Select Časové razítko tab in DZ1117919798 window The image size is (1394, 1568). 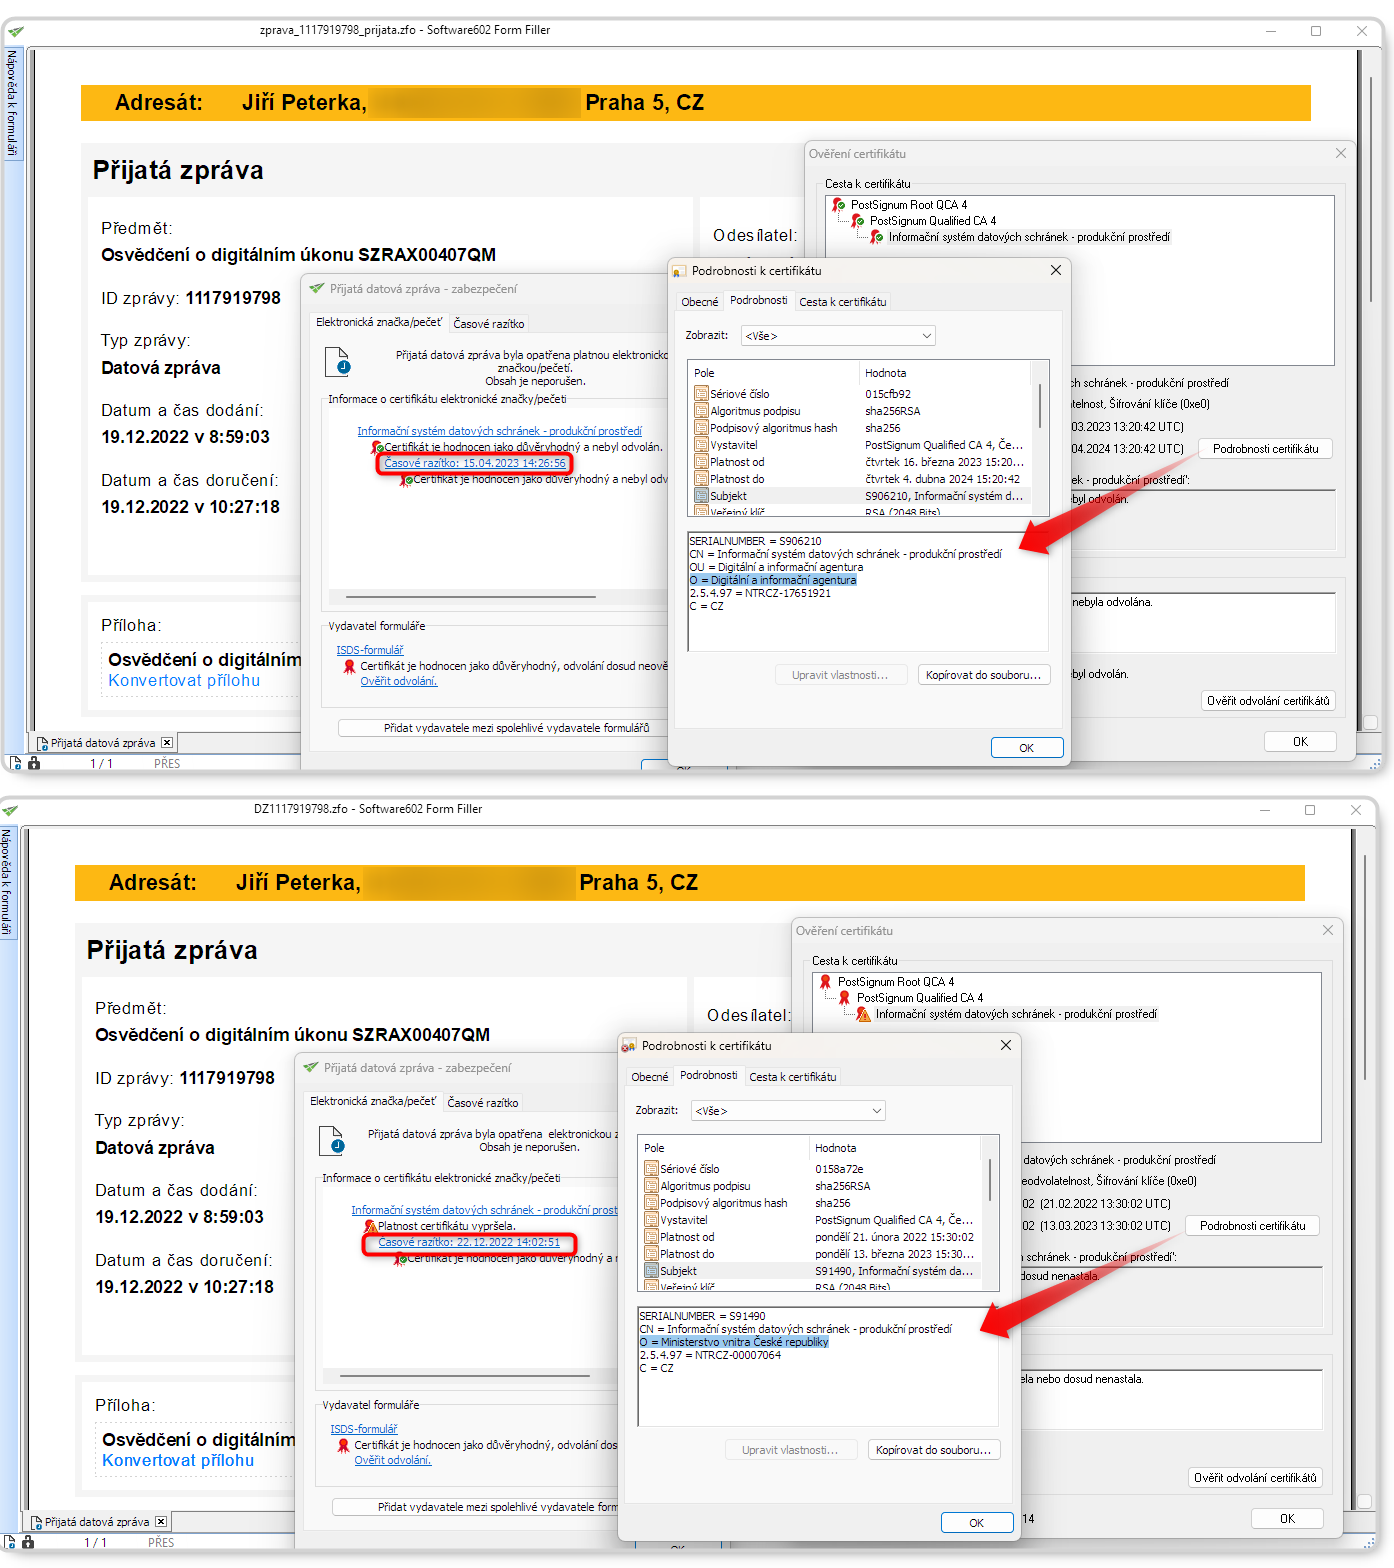click(x=483, y=1103)
